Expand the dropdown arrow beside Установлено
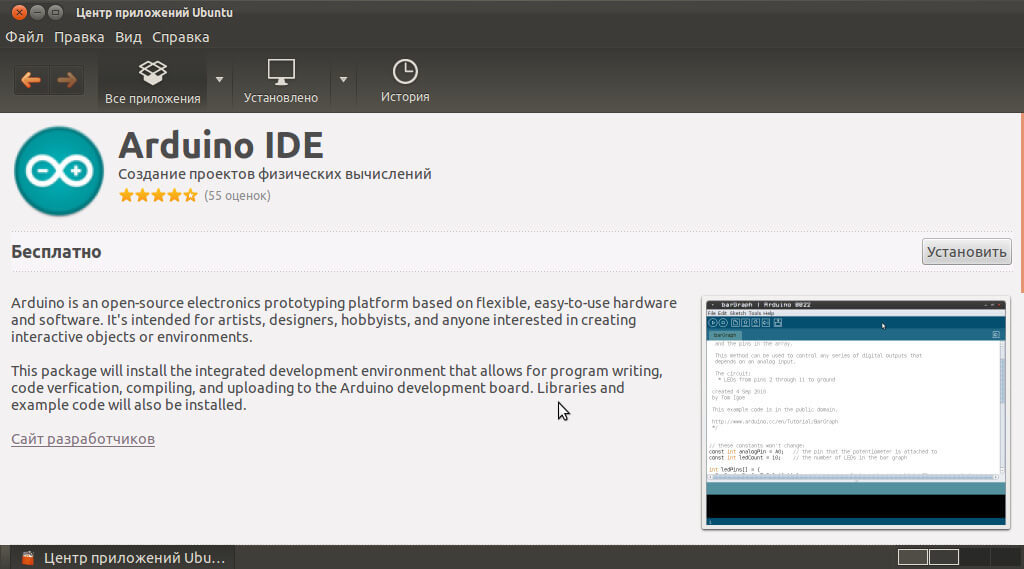Screen dimensions: 1024x569 pyautogui.click(x=344, y=80)
